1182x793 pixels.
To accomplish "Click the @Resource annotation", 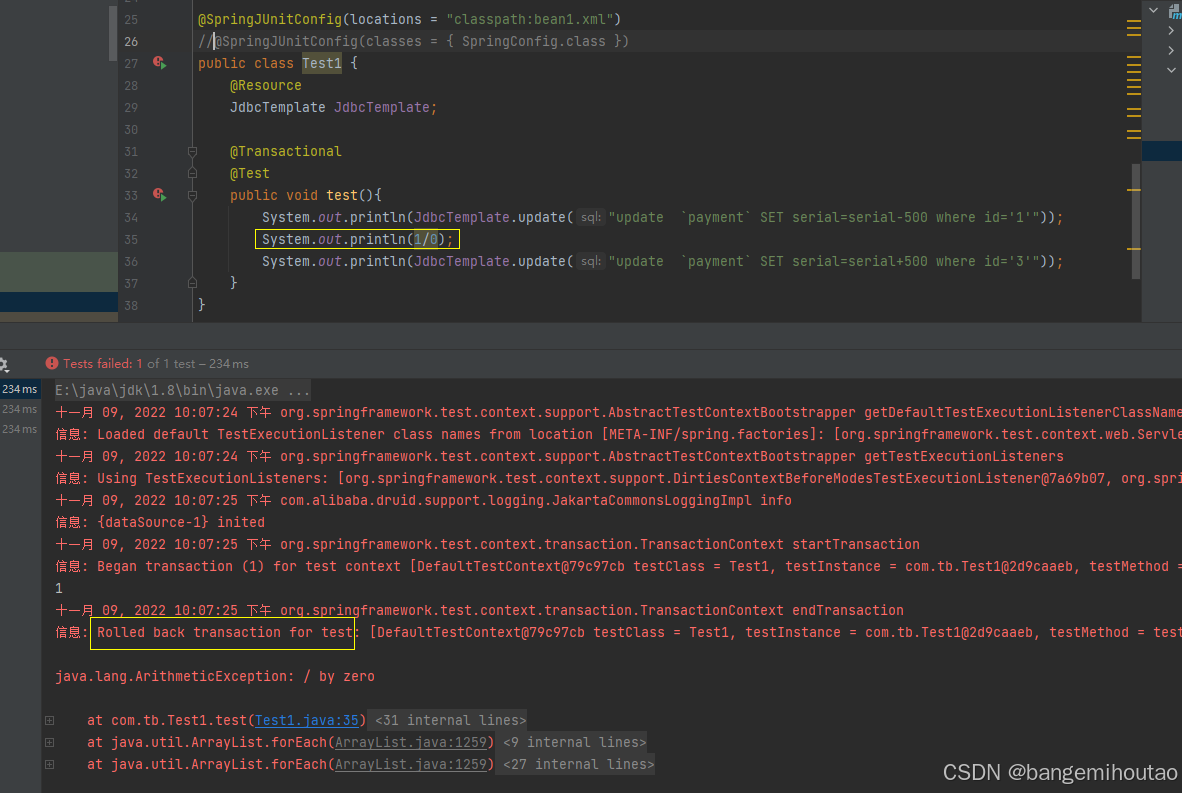I will pos(265,85).
